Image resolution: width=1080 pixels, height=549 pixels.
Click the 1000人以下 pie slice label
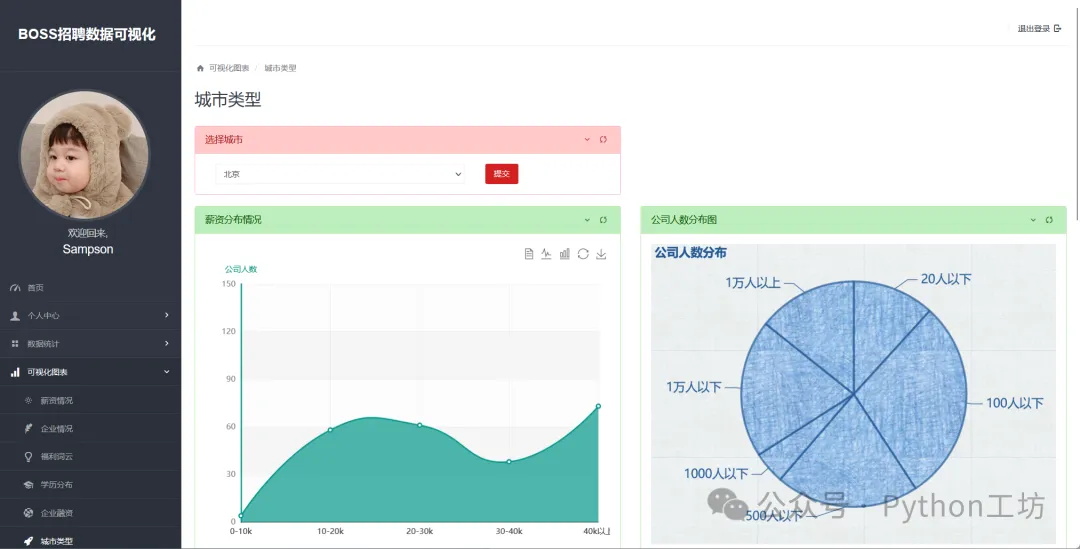tap(716, 473)
